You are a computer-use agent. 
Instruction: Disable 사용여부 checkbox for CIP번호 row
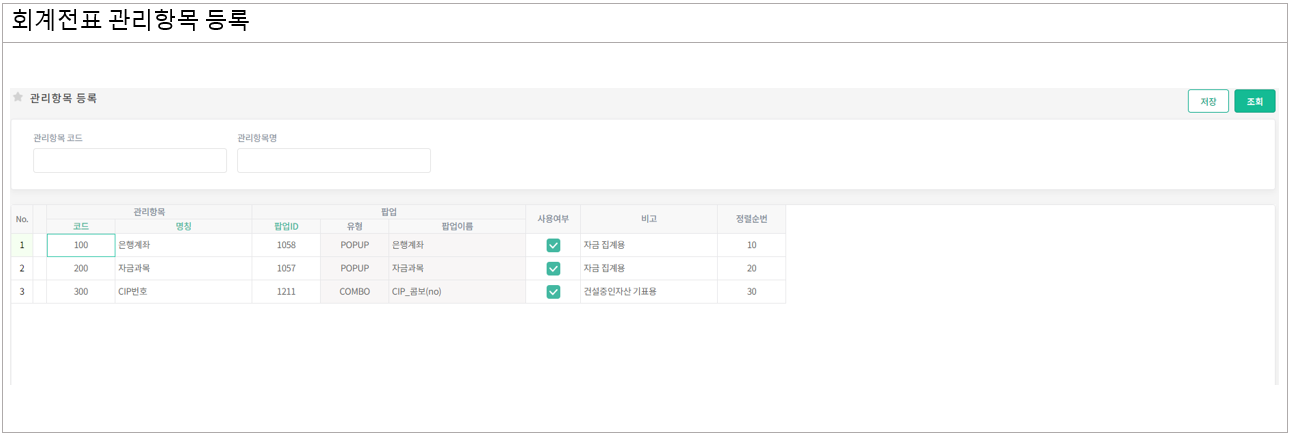coord(553,292)
